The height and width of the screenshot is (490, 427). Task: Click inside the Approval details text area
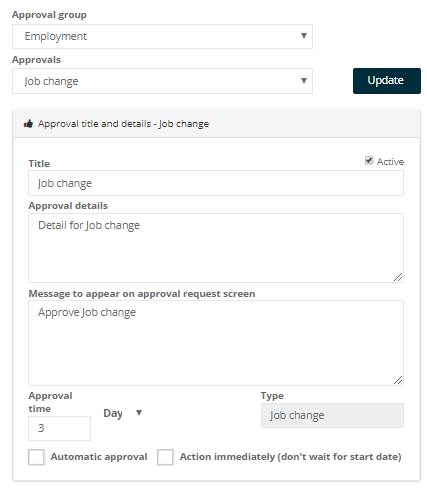[x=216, y=248]
